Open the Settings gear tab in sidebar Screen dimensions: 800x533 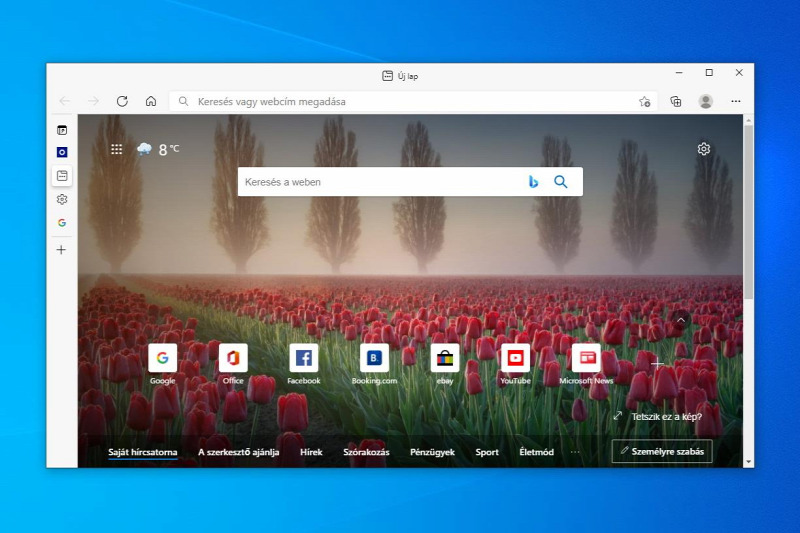pyautogui.click(x=62, y=199)
